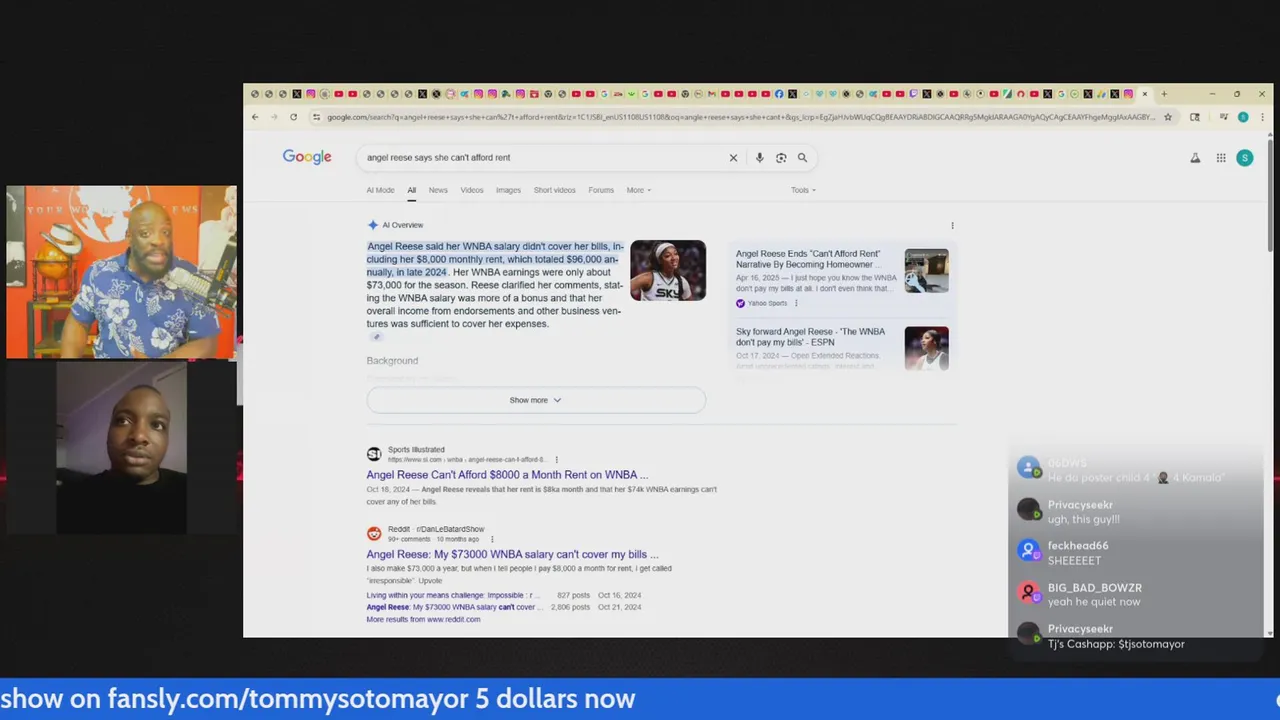Click the ESPN article thumbnail
Viewport: 1280px width, 720px height.
tap(927, 348)
